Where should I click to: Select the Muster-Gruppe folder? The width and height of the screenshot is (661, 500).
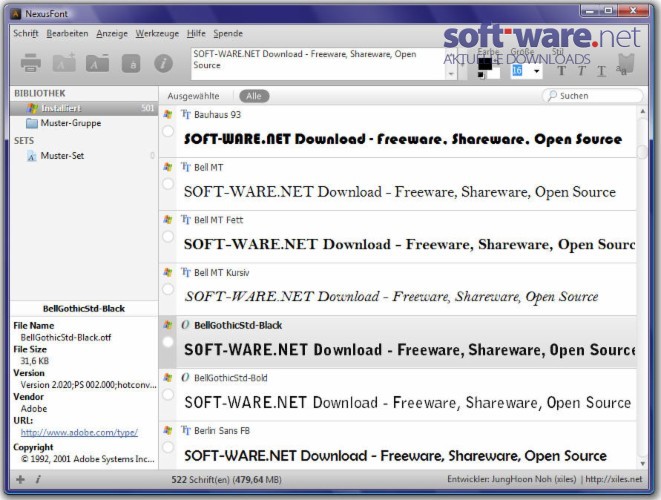70,123
